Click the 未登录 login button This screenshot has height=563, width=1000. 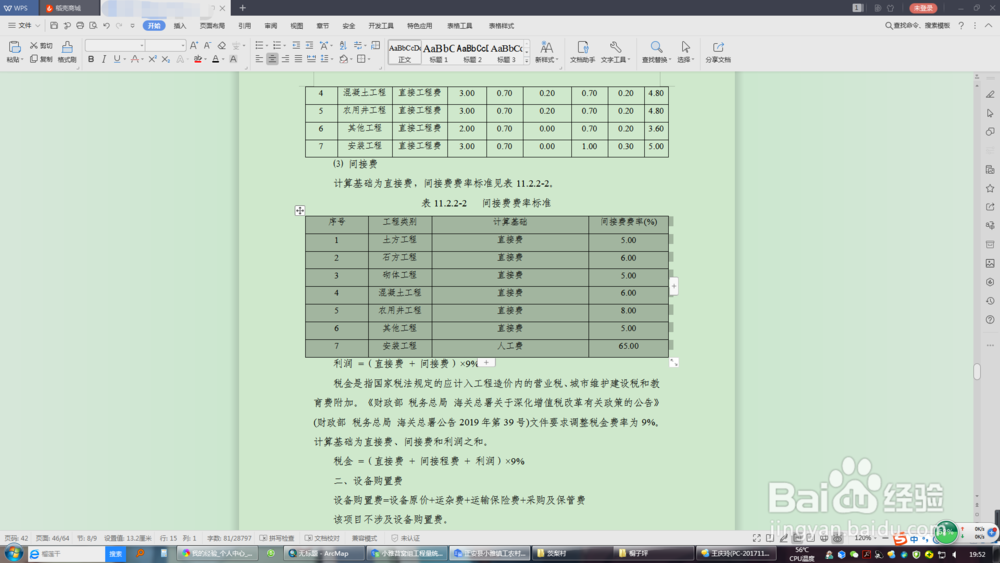pyautogui.click(x=923, y=8)
